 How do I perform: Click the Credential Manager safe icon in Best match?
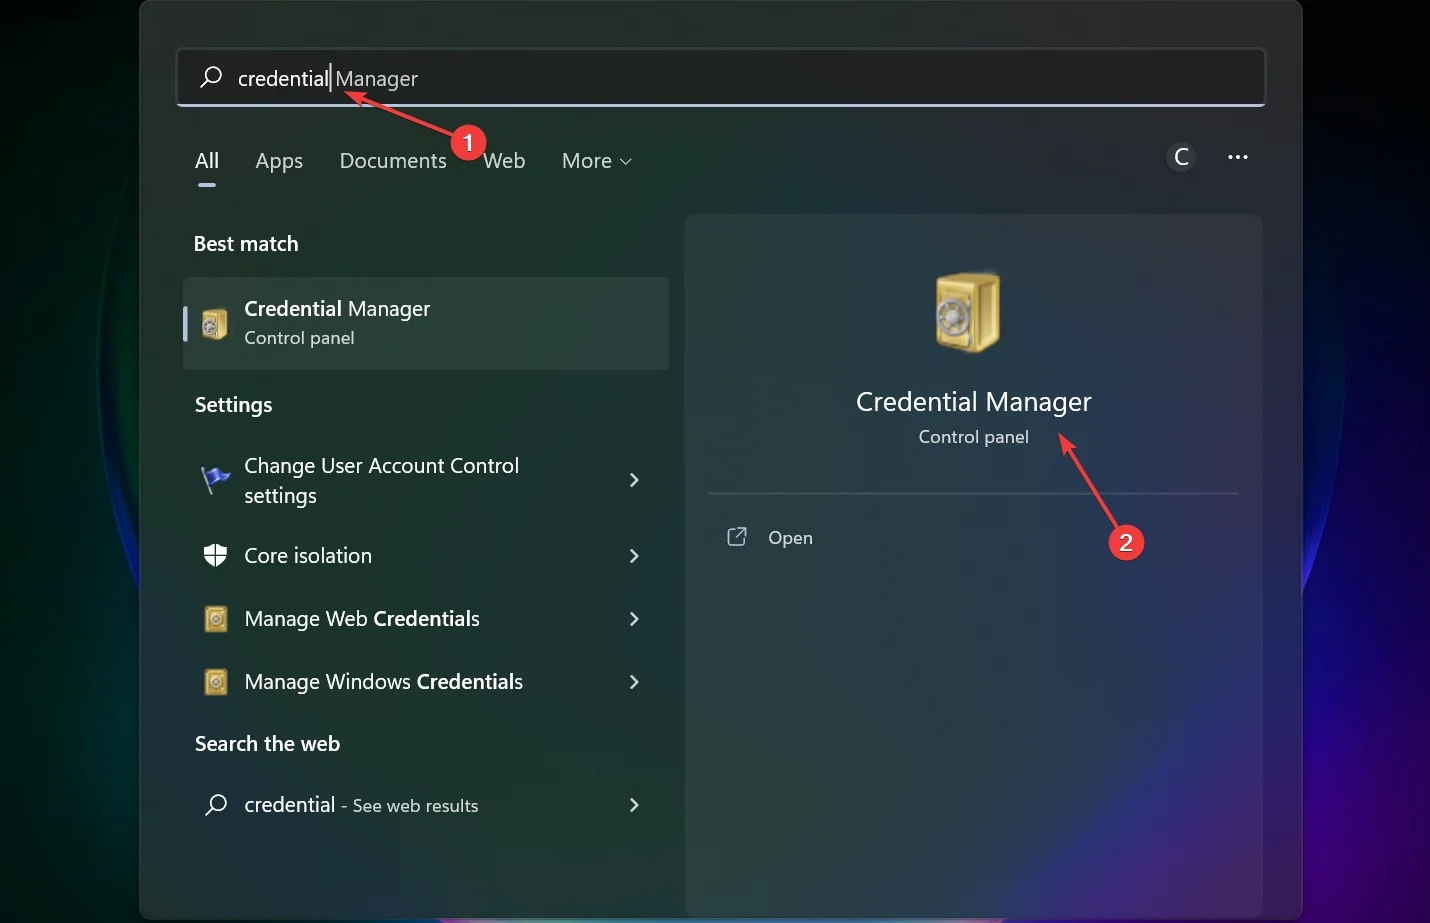tap(215, 324)
